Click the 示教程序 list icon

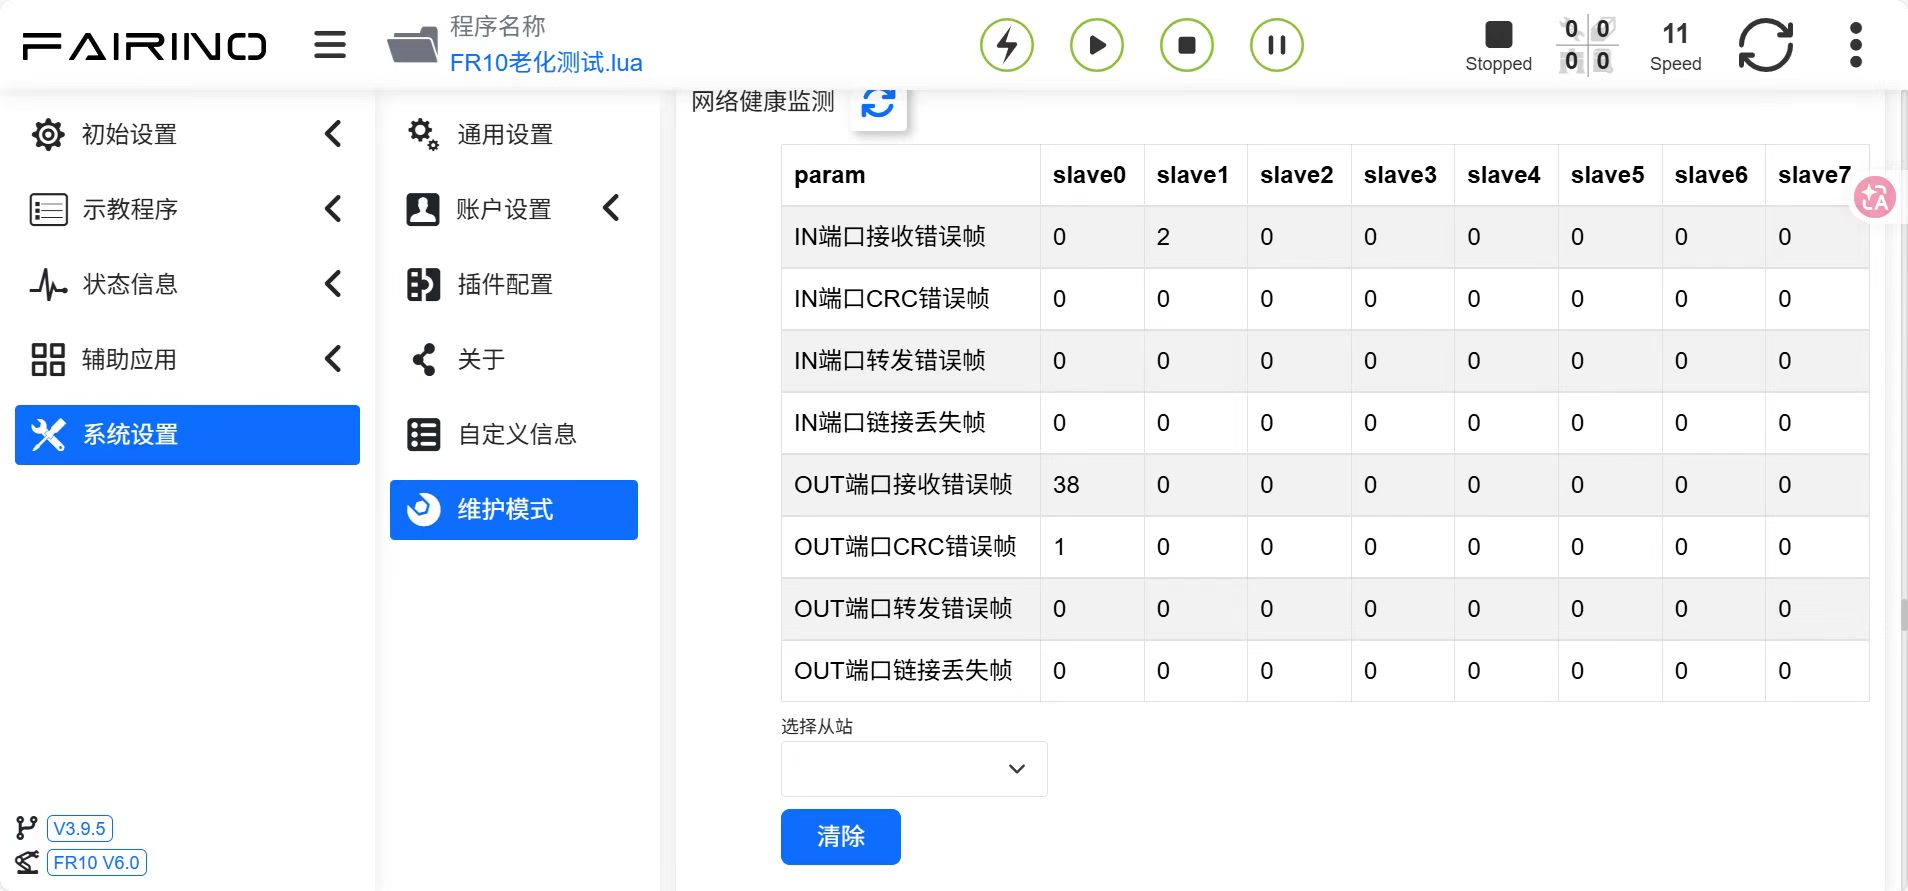point(48,209)
